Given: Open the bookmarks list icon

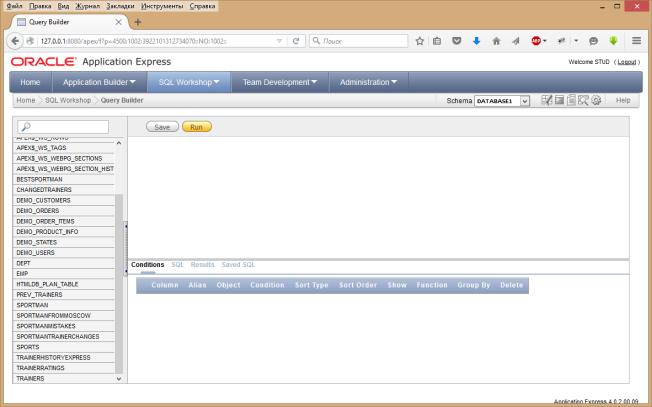Looking at the screenshot, I should [x=437, y=41].
